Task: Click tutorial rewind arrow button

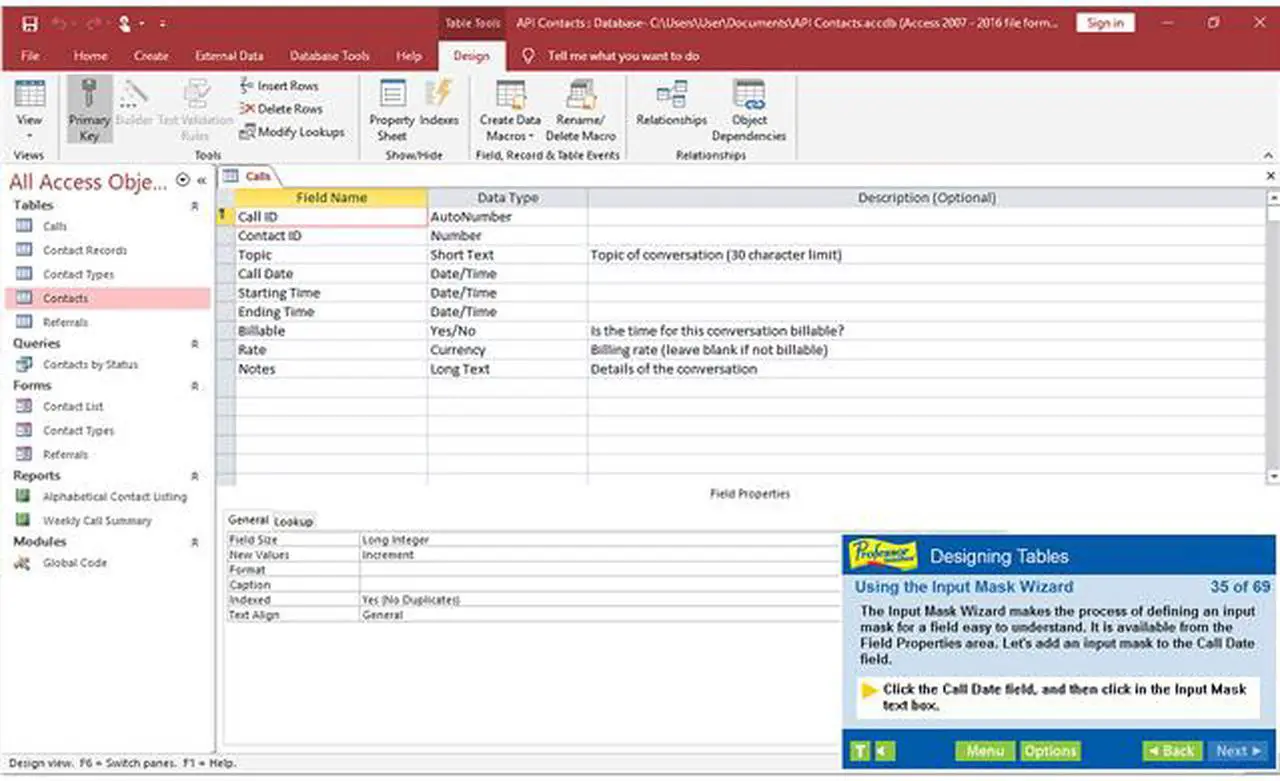Action: pyautogui.click(x=885, y=751)
